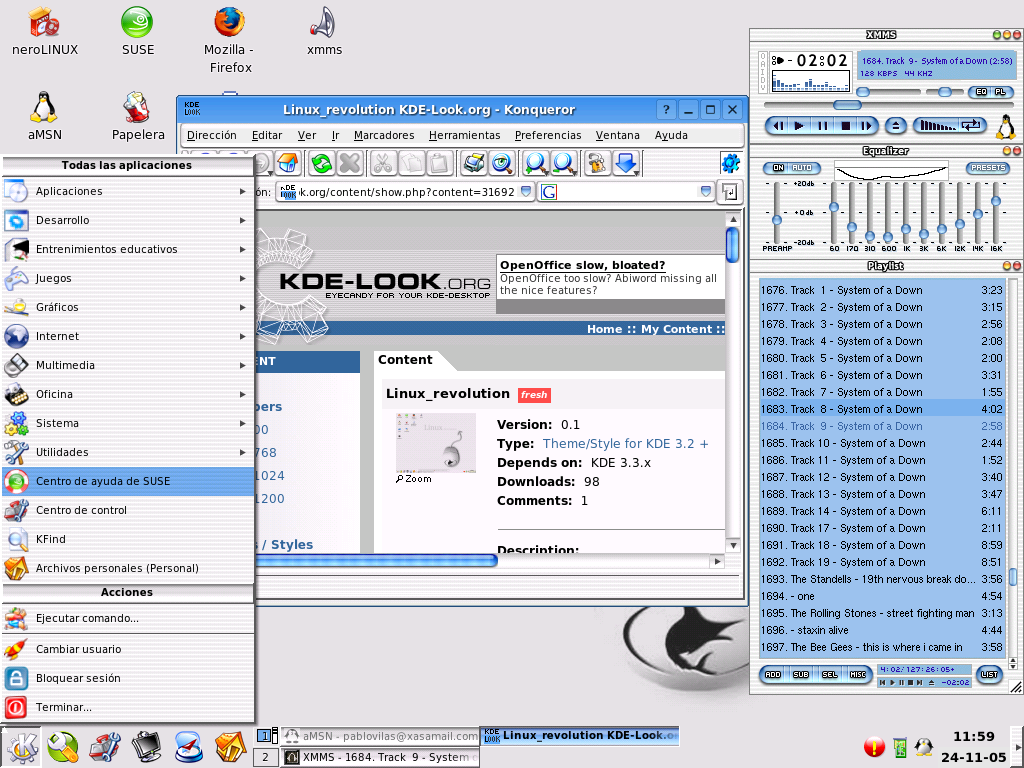
Task: Go to home page in Konqueror toolbar
Action: coord(287,163)
